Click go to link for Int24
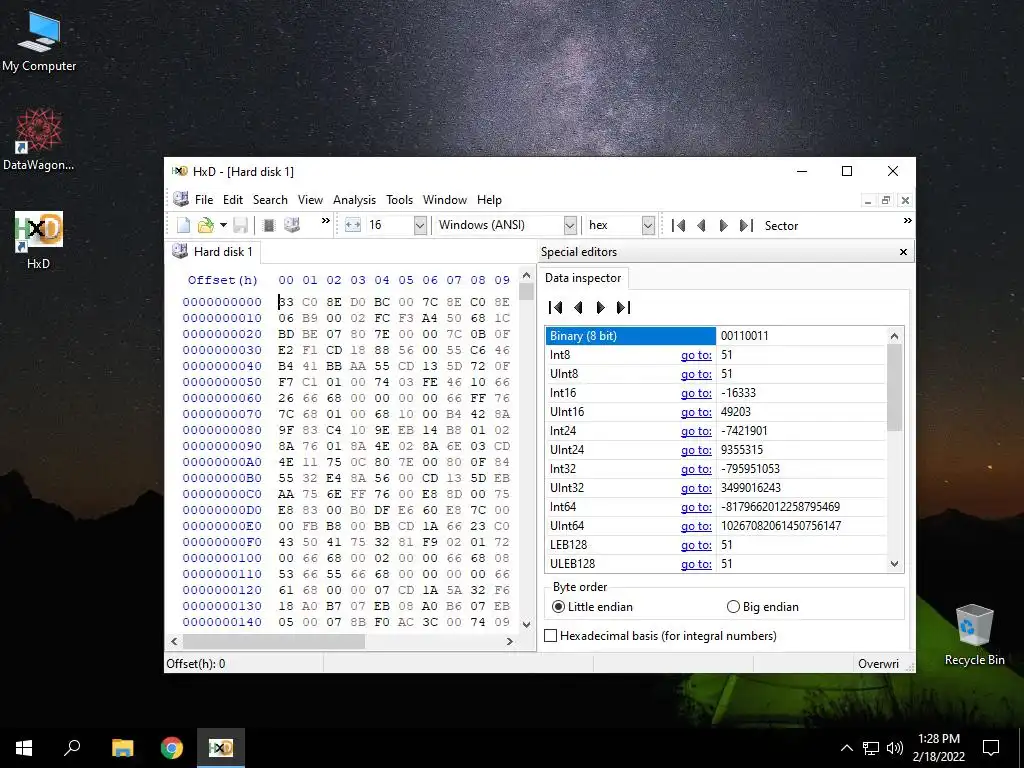Screen dimensions: 1024x768 (696, 431)
